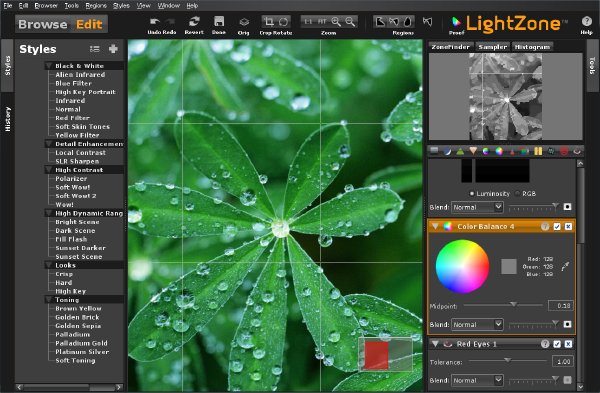Disable the Red Eyes 1 tool checkbox
This screenshot has height=393, width=600.
(x=557, y=344)
